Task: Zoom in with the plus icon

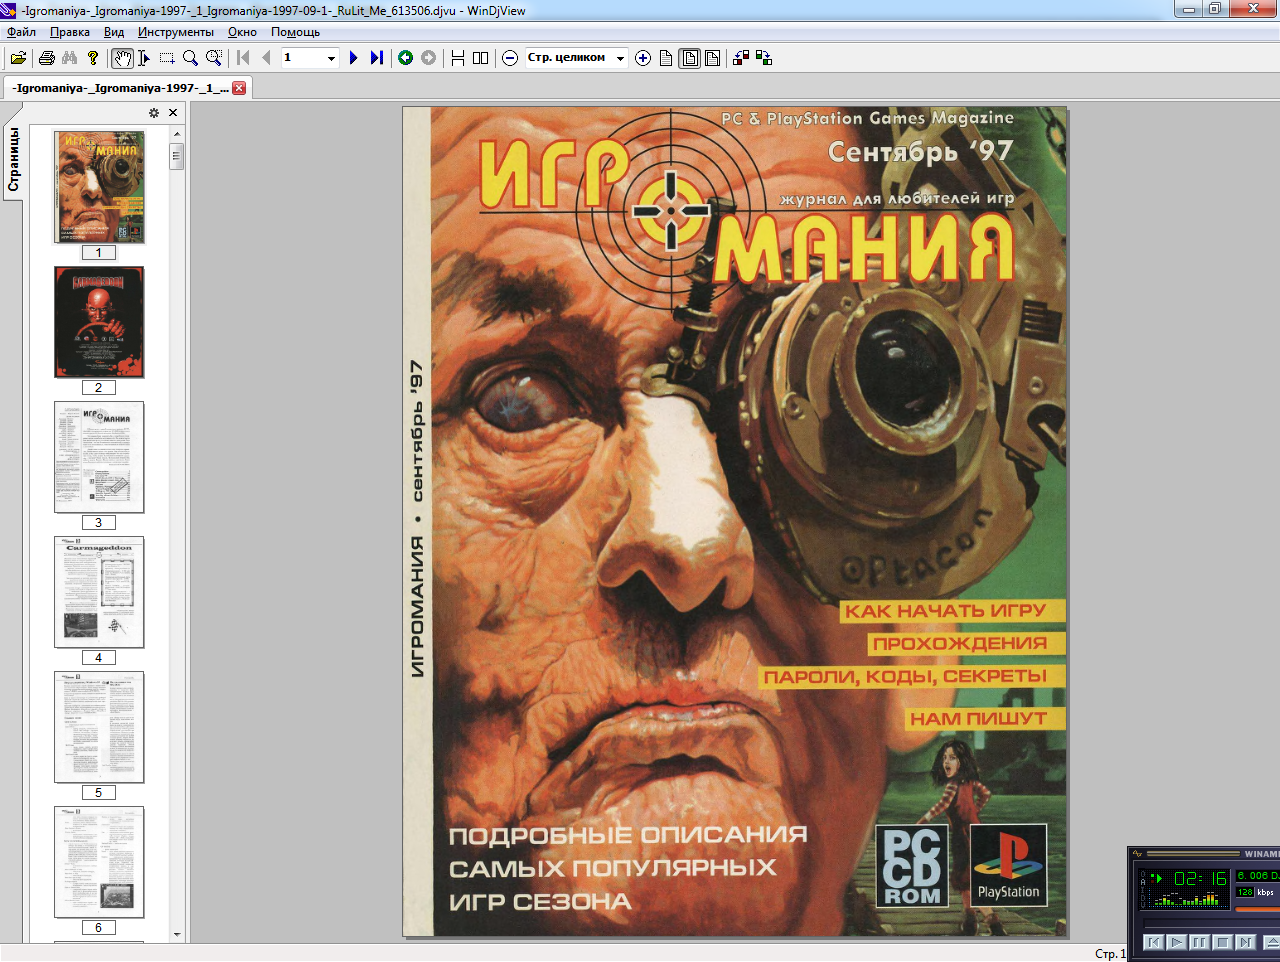Action: tap(643, 58)
